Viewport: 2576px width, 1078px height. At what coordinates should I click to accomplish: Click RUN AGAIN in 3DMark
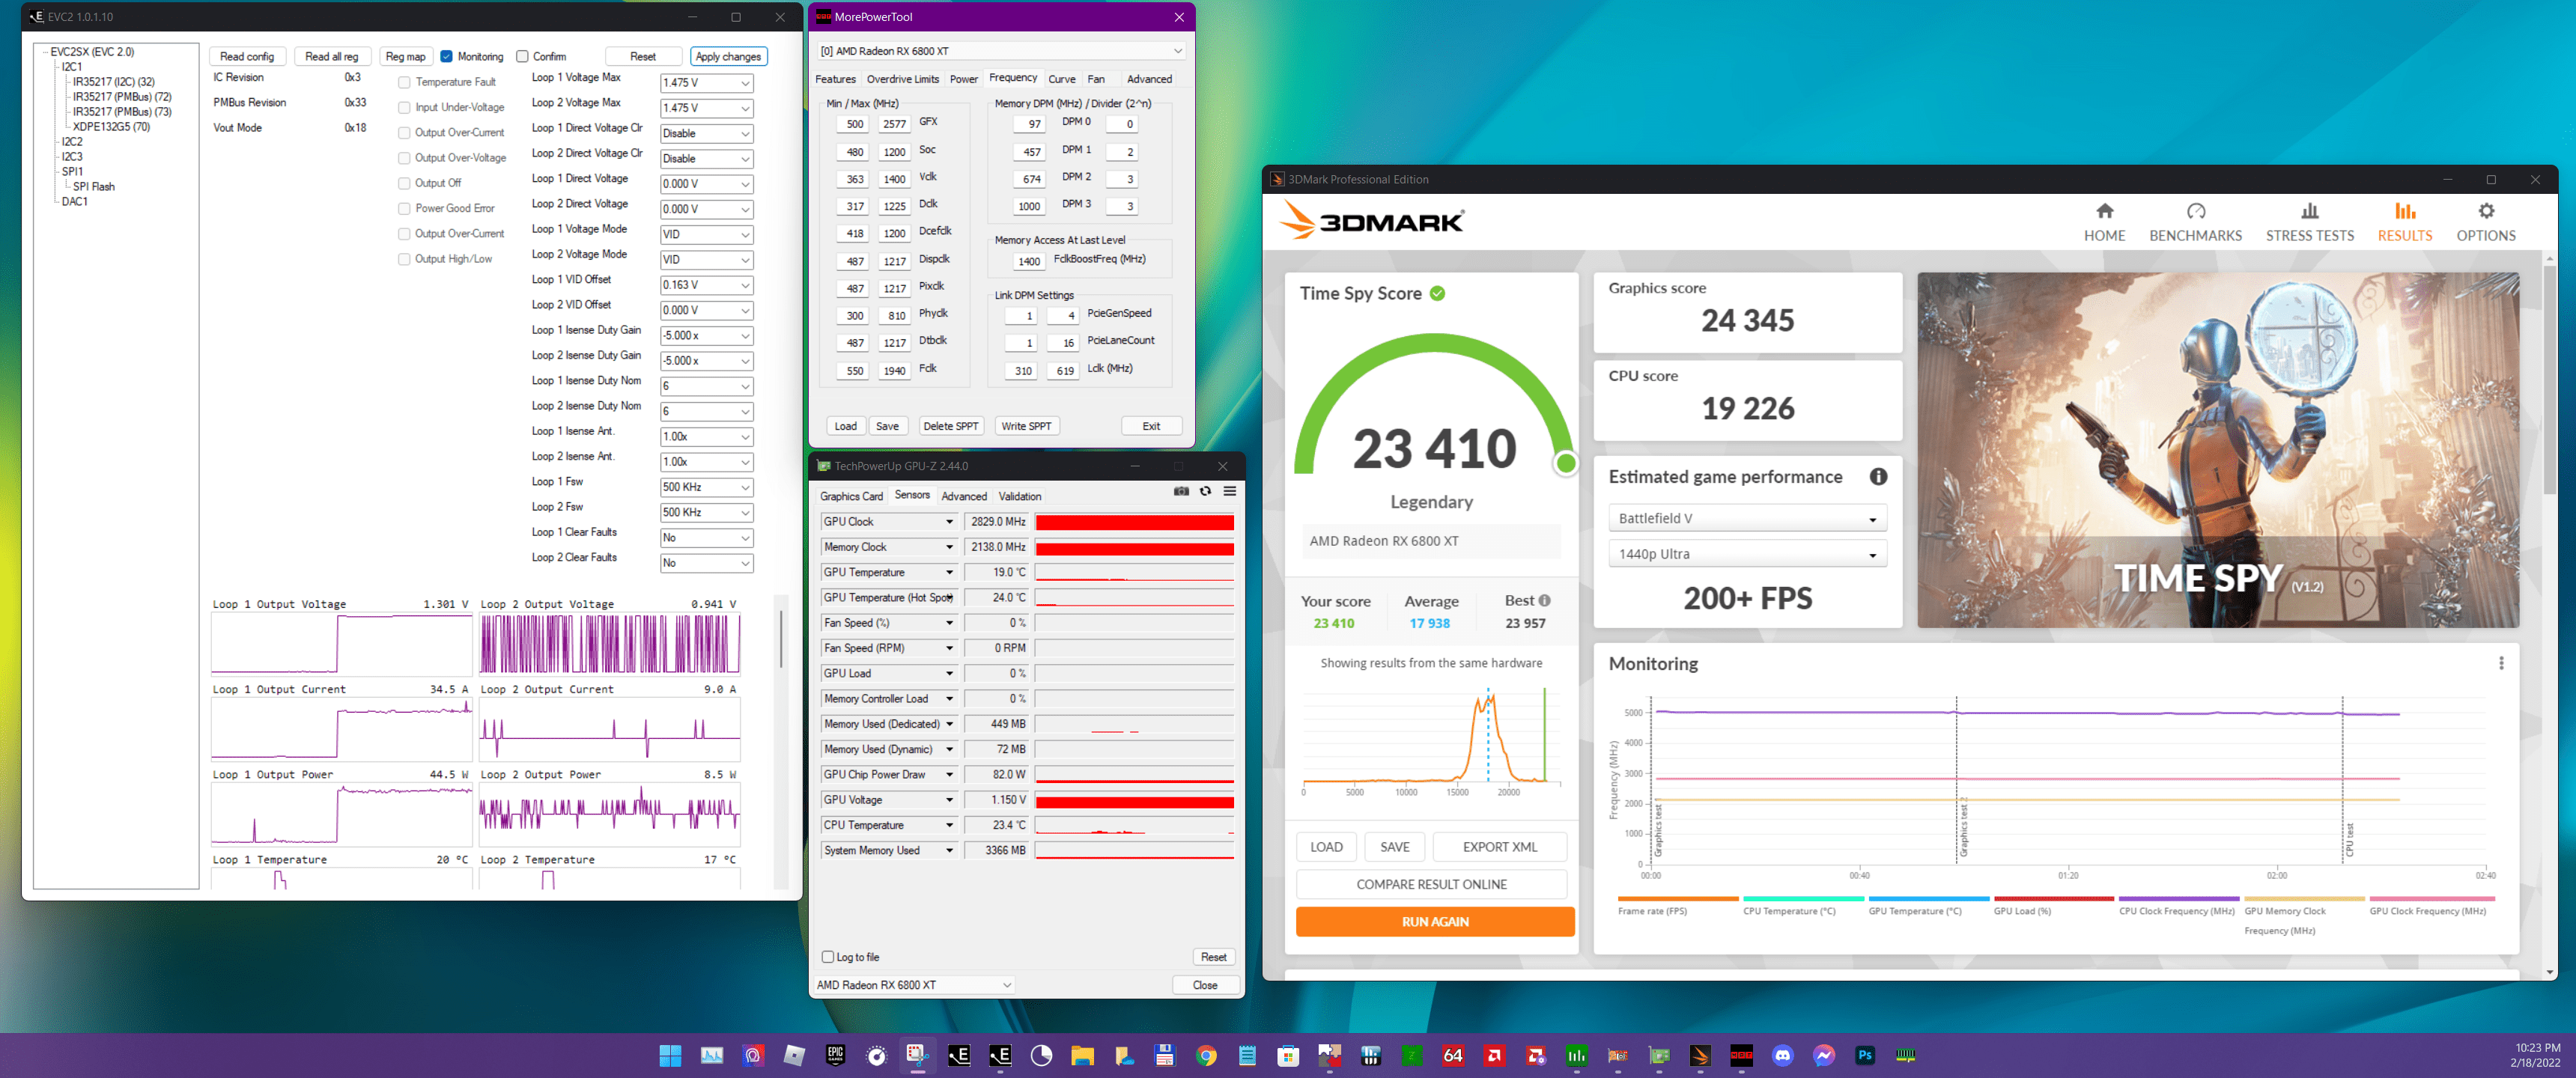pos(1434,922)
